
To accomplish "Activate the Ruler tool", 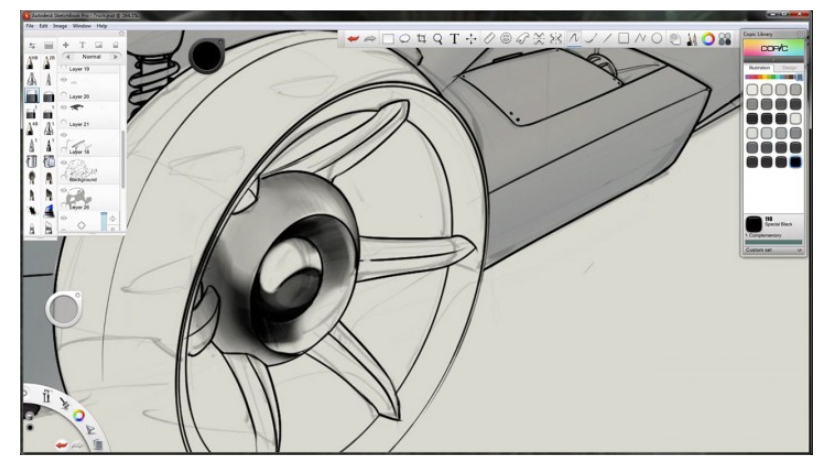I will point(488,38).
